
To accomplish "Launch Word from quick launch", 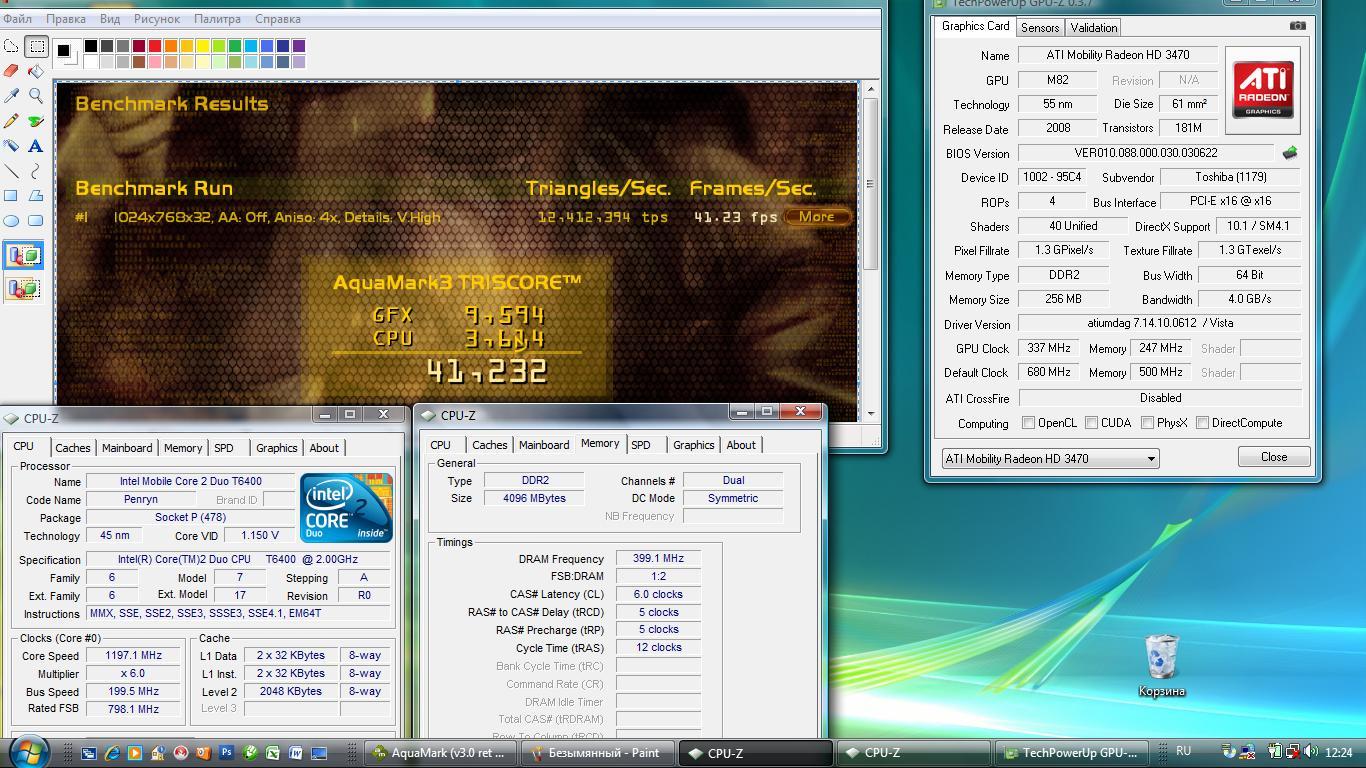I will coord(296,753).
